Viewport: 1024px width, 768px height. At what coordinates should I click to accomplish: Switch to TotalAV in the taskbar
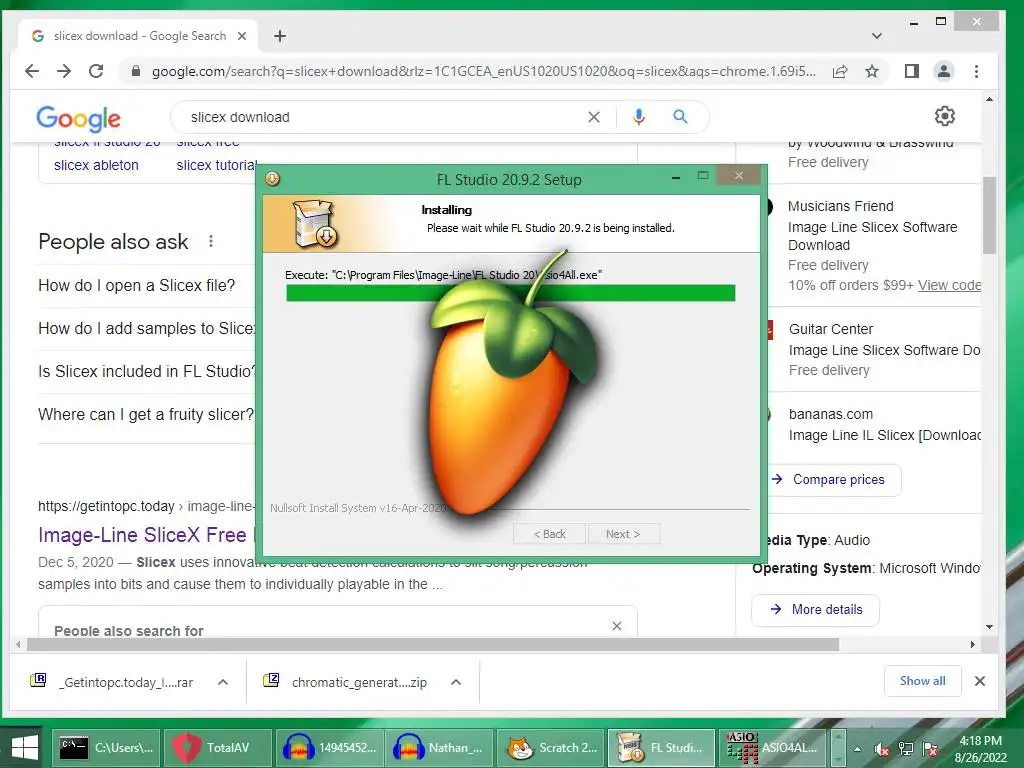tap(217, 748)
